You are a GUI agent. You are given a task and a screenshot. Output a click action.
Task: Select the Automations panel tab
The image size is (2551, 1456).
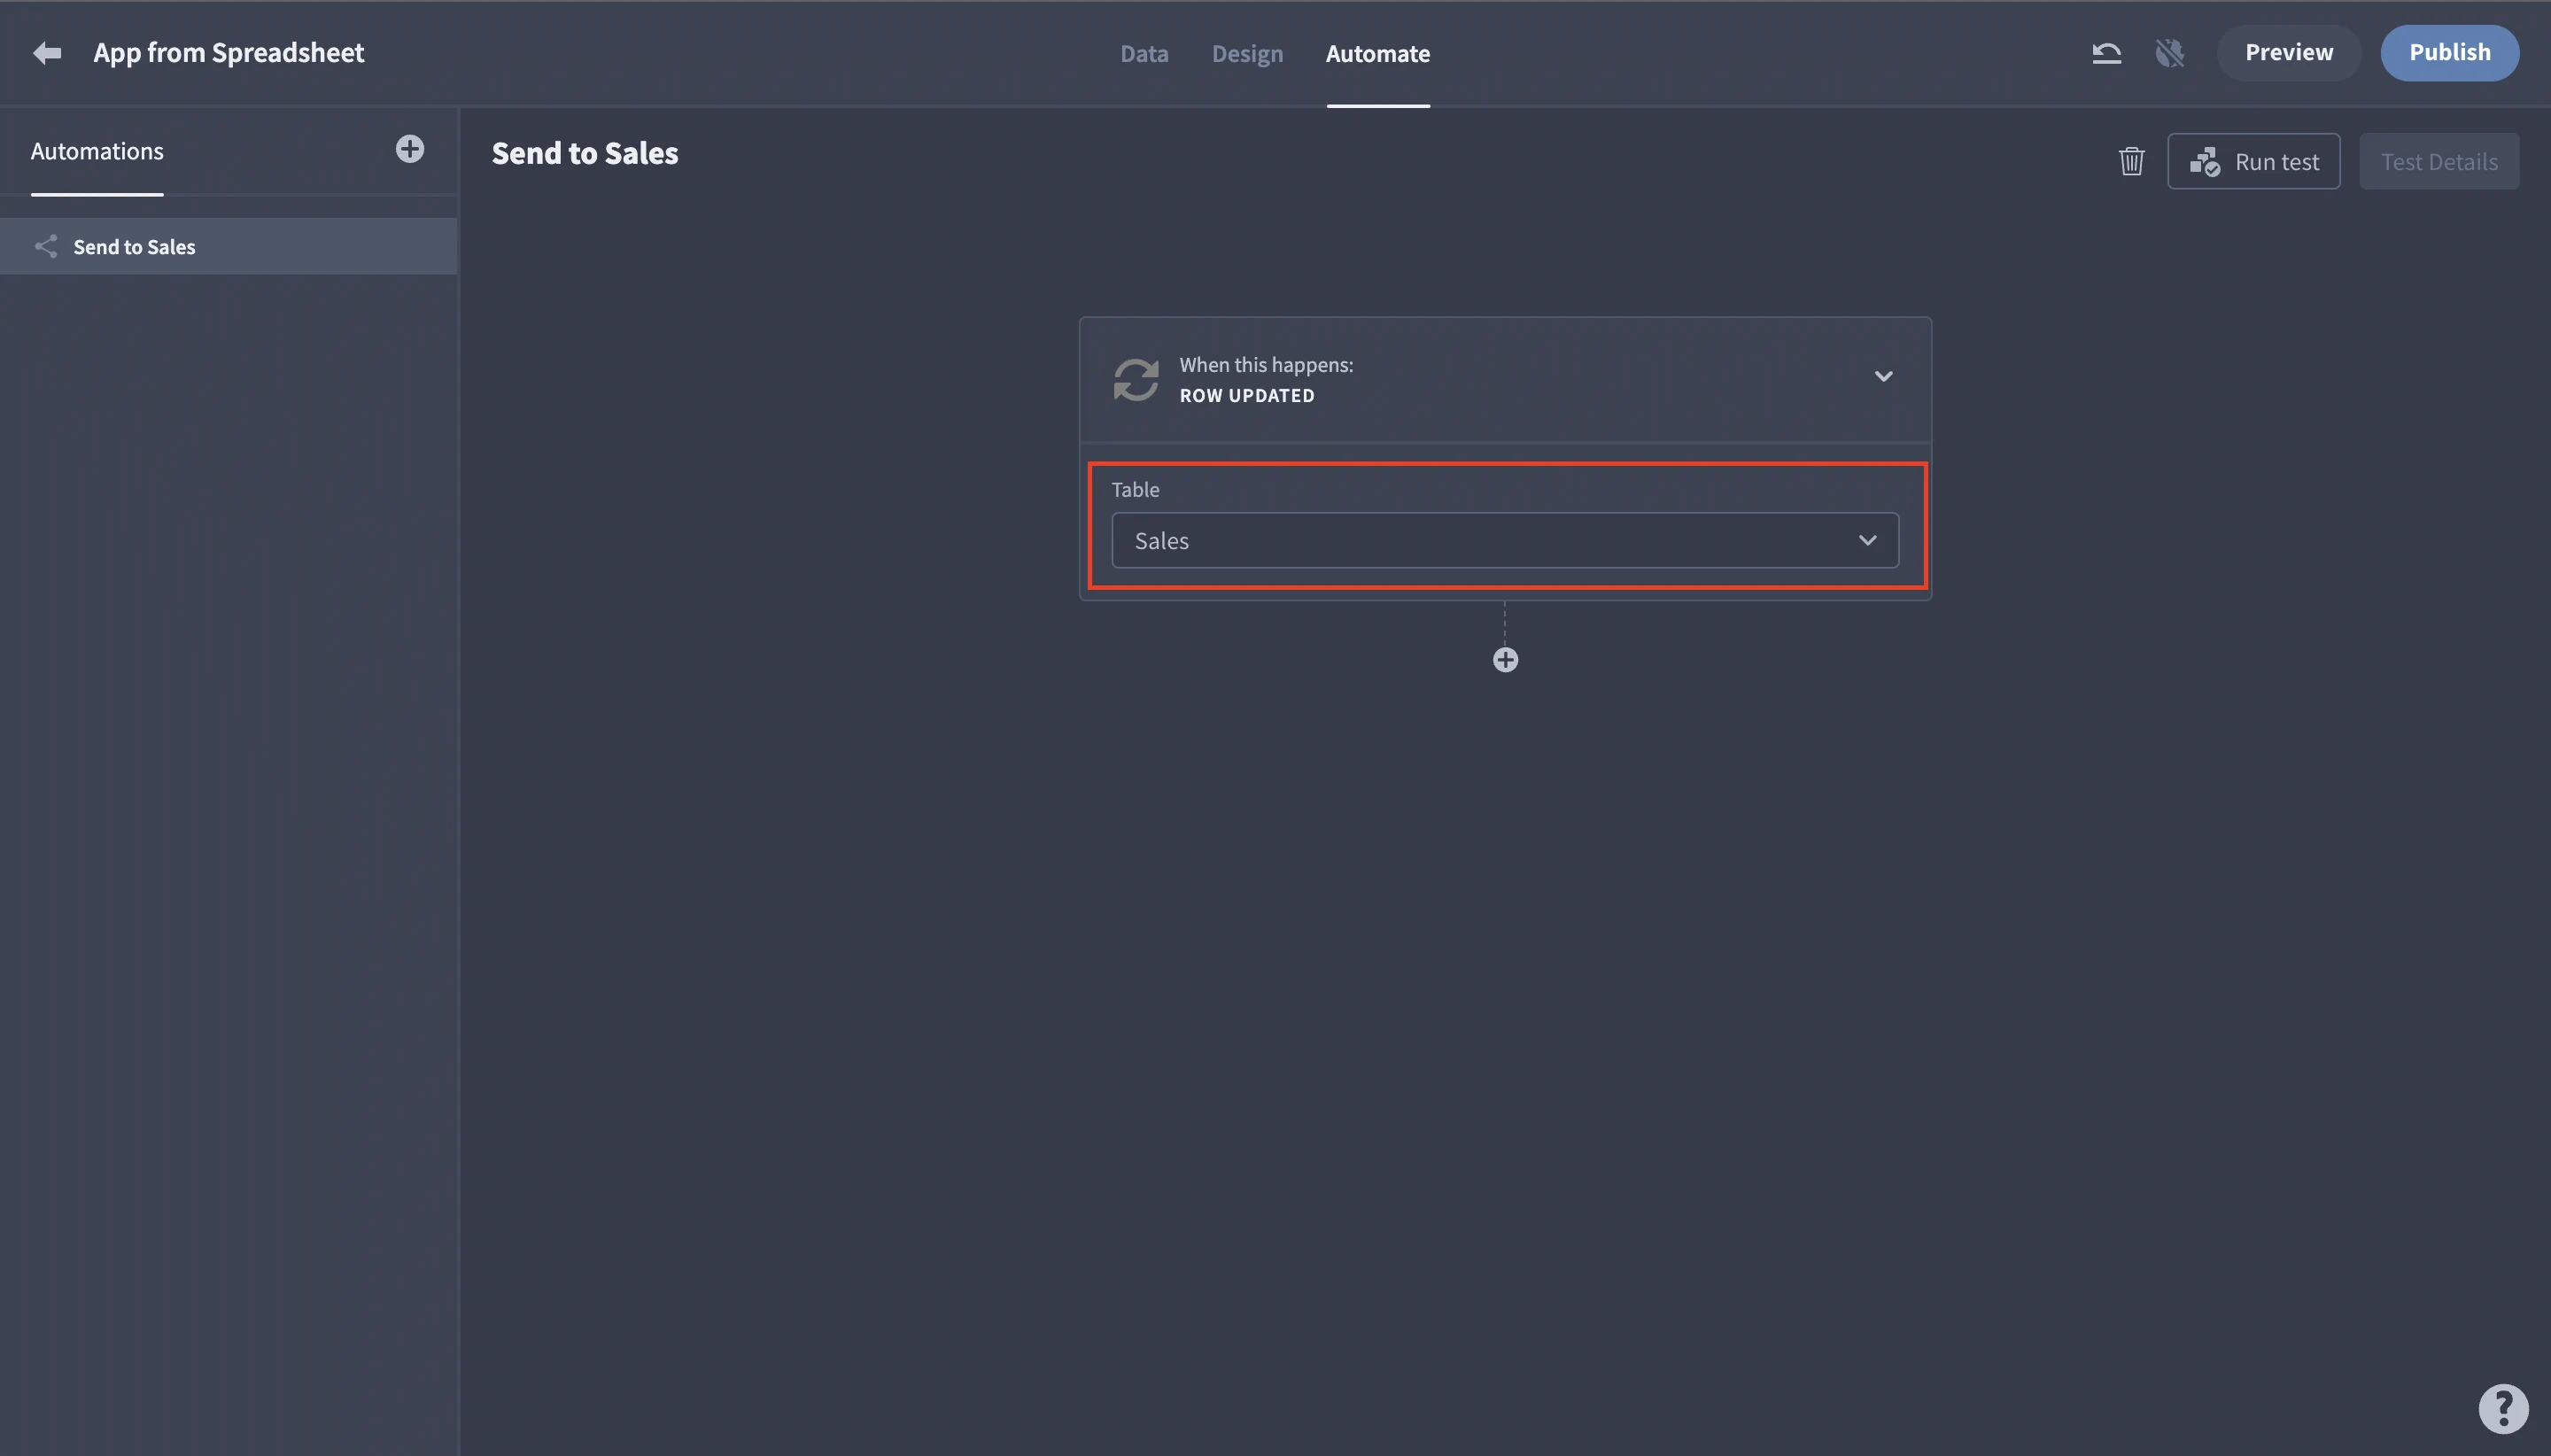pyautogui.click(x=97, y=151)
